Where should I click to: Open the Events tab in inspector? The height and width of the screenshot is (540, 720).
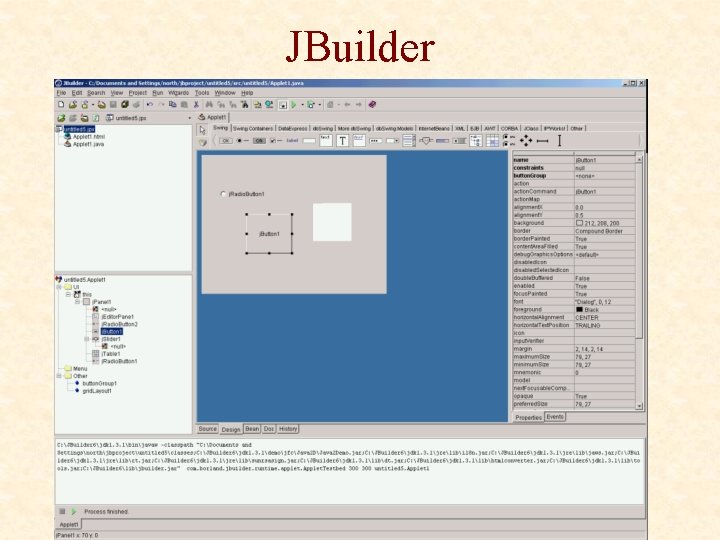tap(555, 417)
